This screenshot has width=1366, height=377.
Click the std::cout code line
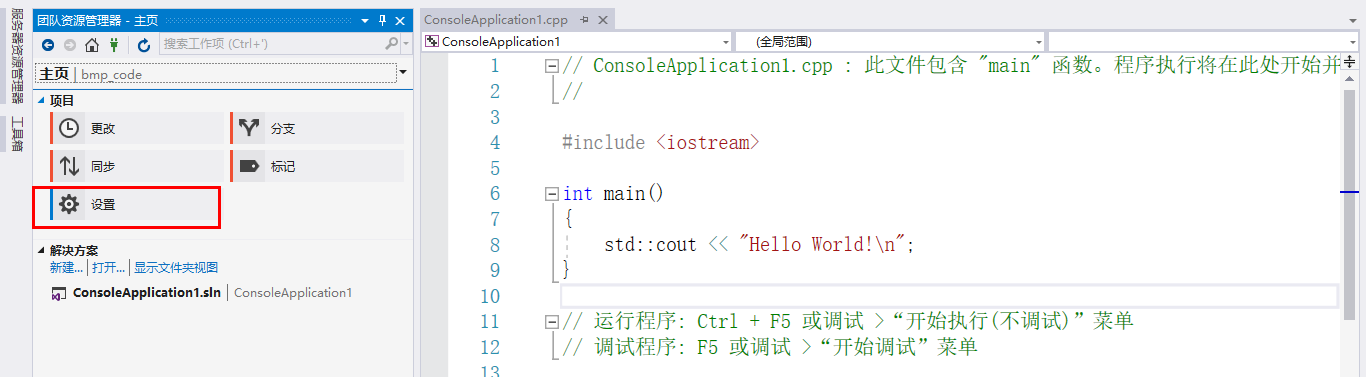pos(760,245)
